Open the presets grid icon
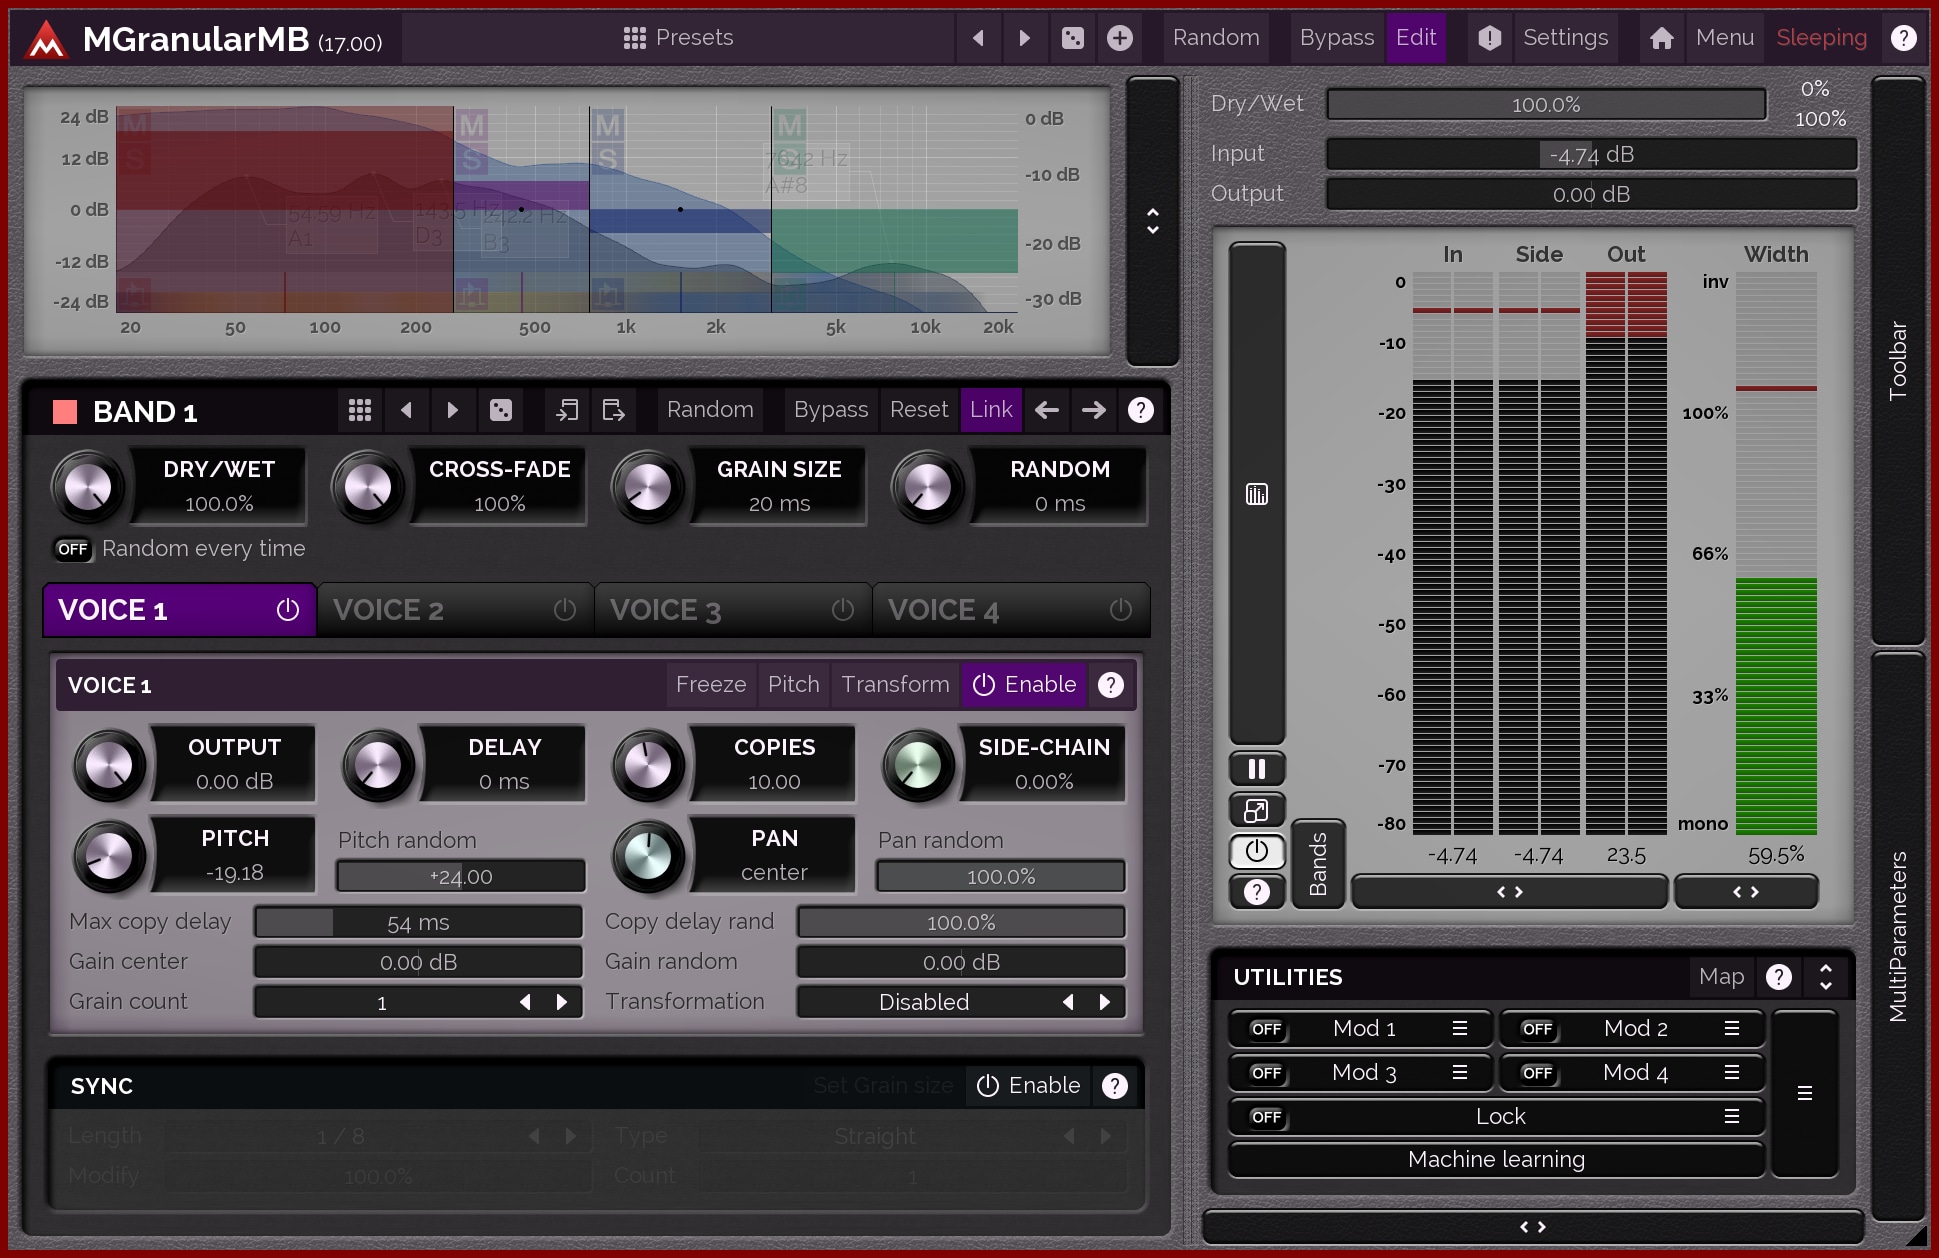 [x=634, y=38]
